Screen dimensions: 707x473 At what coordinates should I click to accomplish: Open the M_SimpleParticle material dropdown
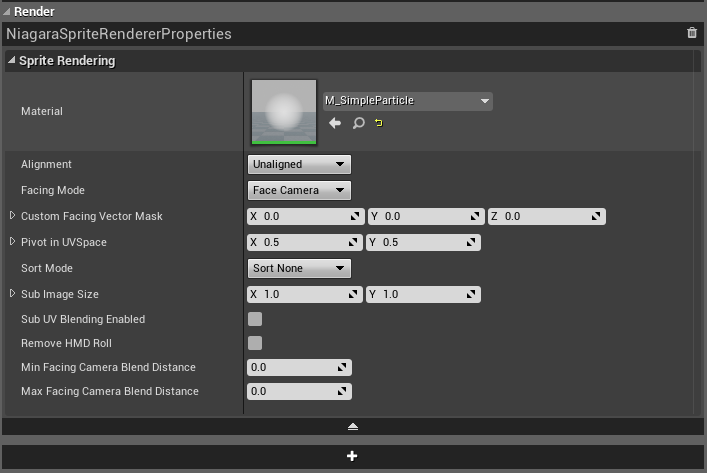click(408, 101)
